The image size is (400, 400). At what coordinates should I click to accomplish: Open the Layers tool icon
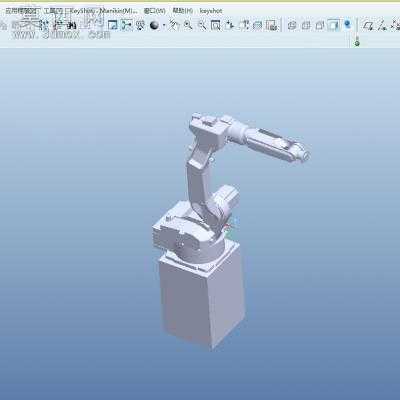tap(258, 25)
